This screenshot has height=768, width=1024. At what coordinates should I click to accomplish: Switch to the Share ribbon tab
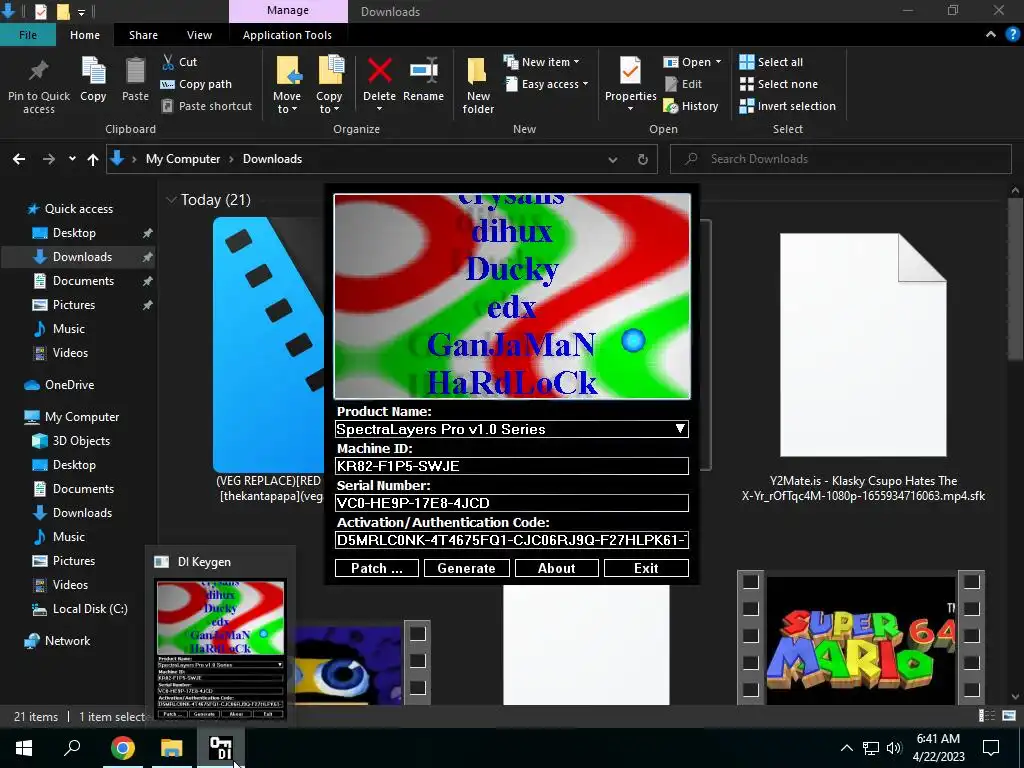[x=143, y=35]
